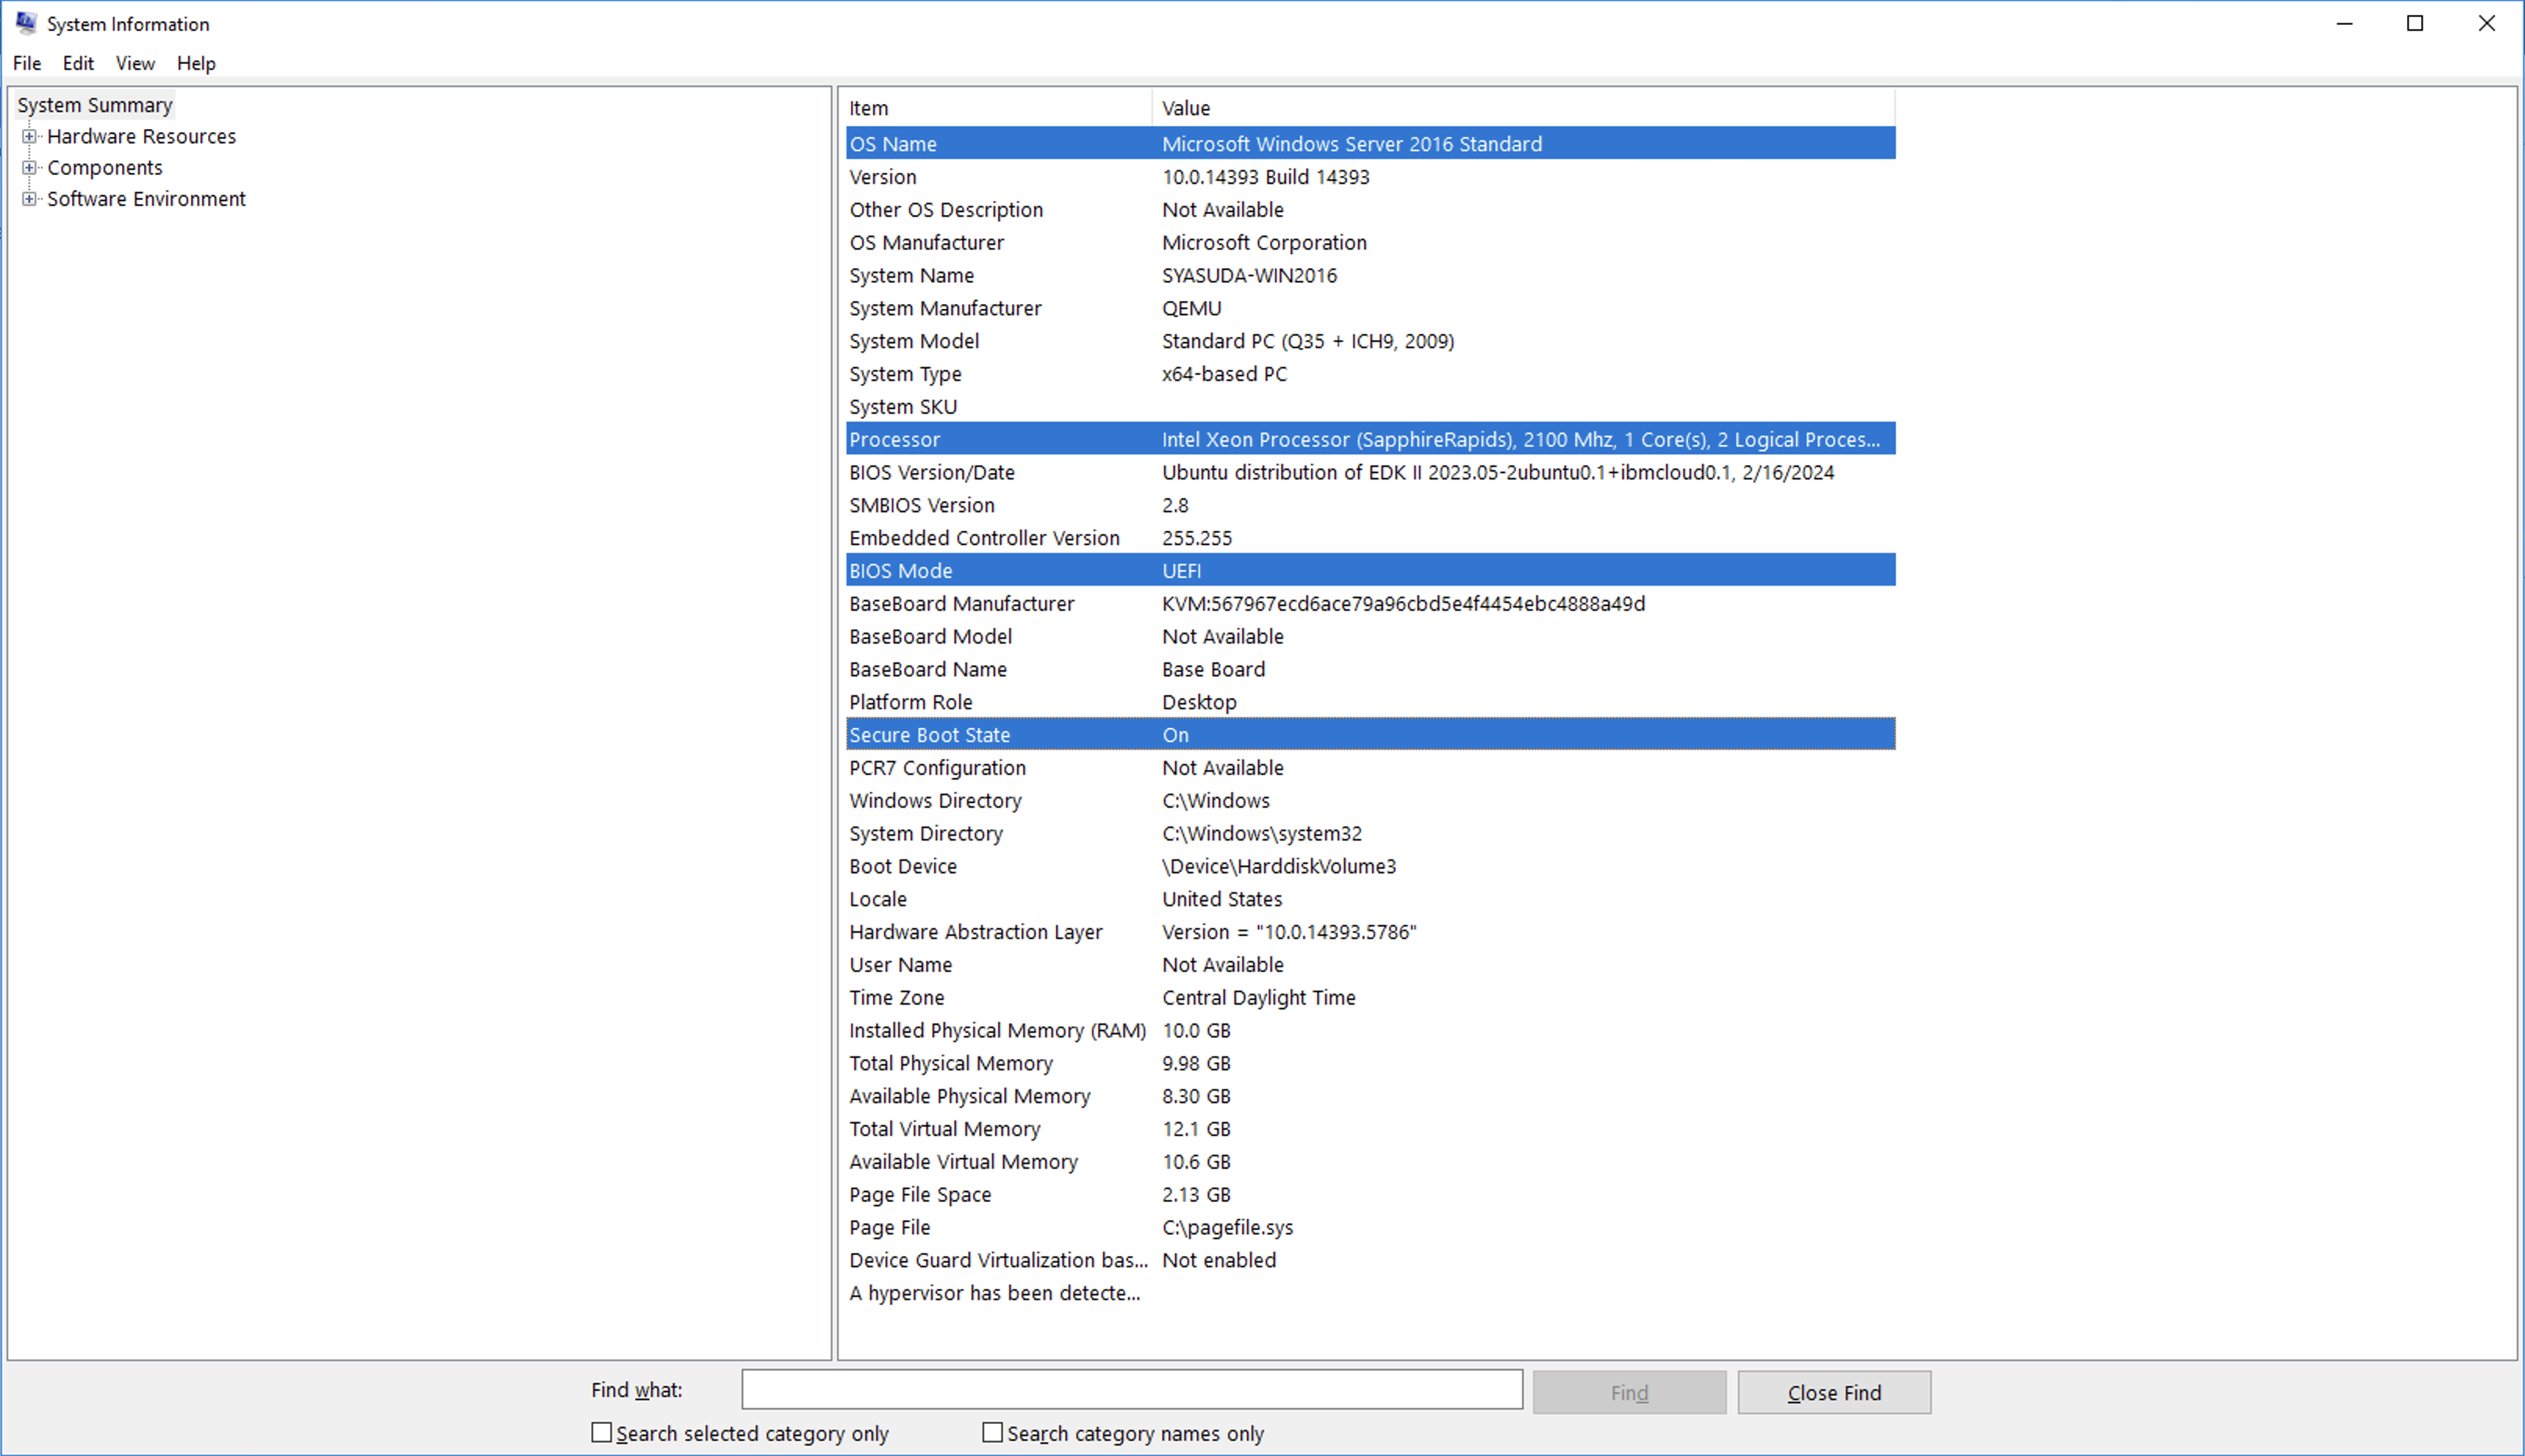The width and height of the screenshot is (2525, 1456).
Task: Select System Summary in the tree
Action: pos(95,105)
